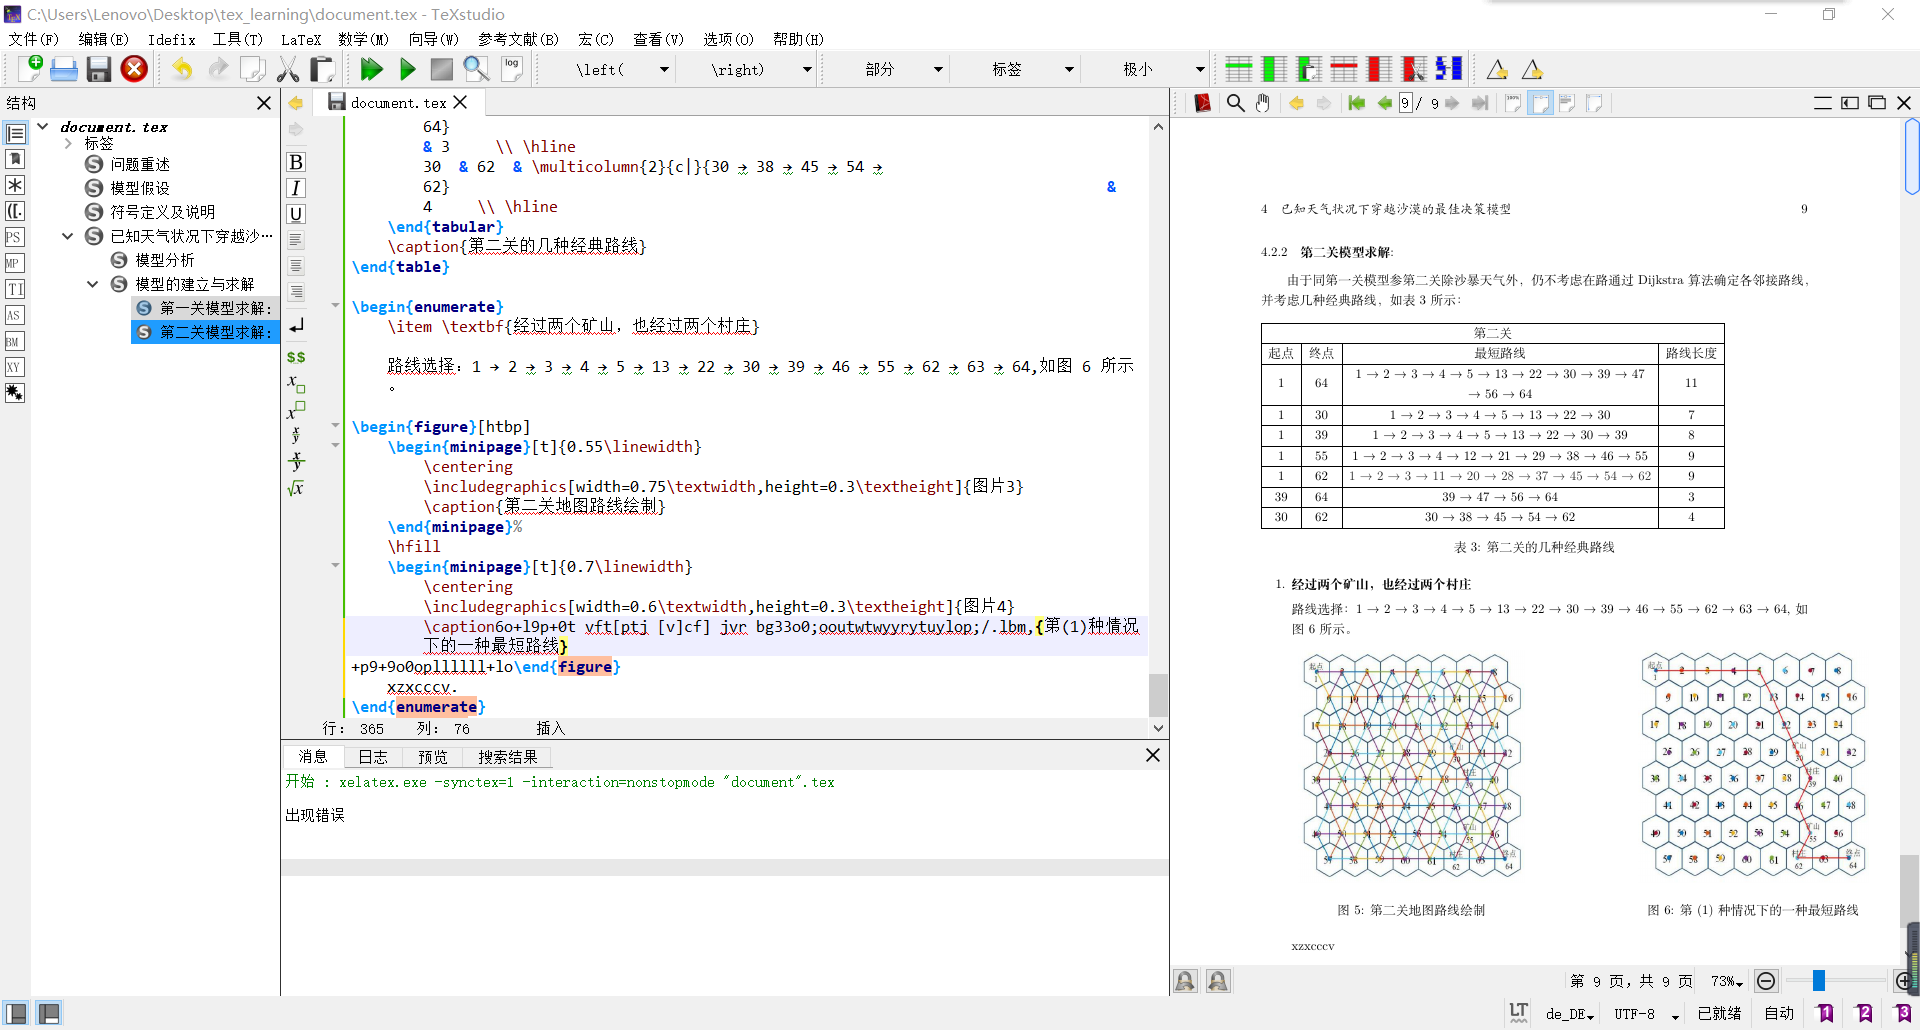Close the structure panel

(264, 103)
